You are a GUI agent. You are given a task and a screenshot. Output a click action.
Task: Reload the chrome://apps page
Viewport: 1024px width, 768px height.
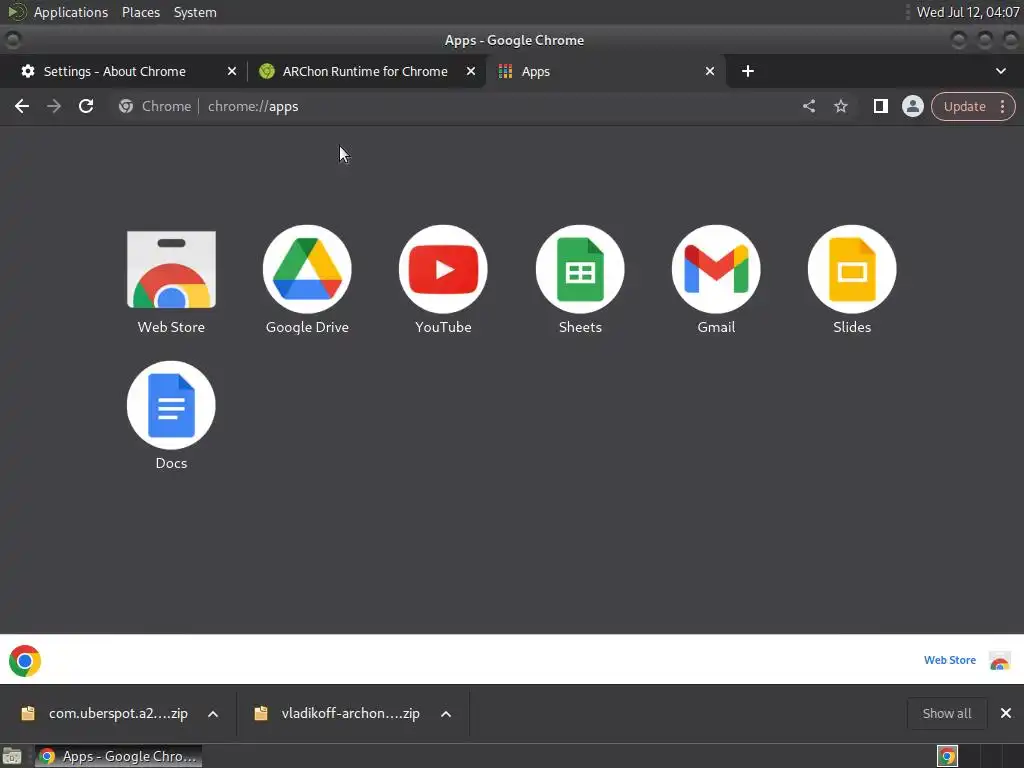86,106
